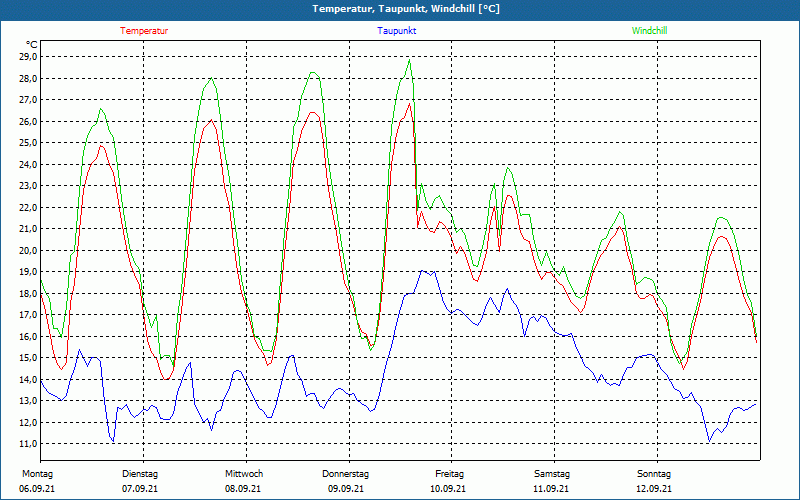
Task: Select the Dienstag day label
Action: 139,473
